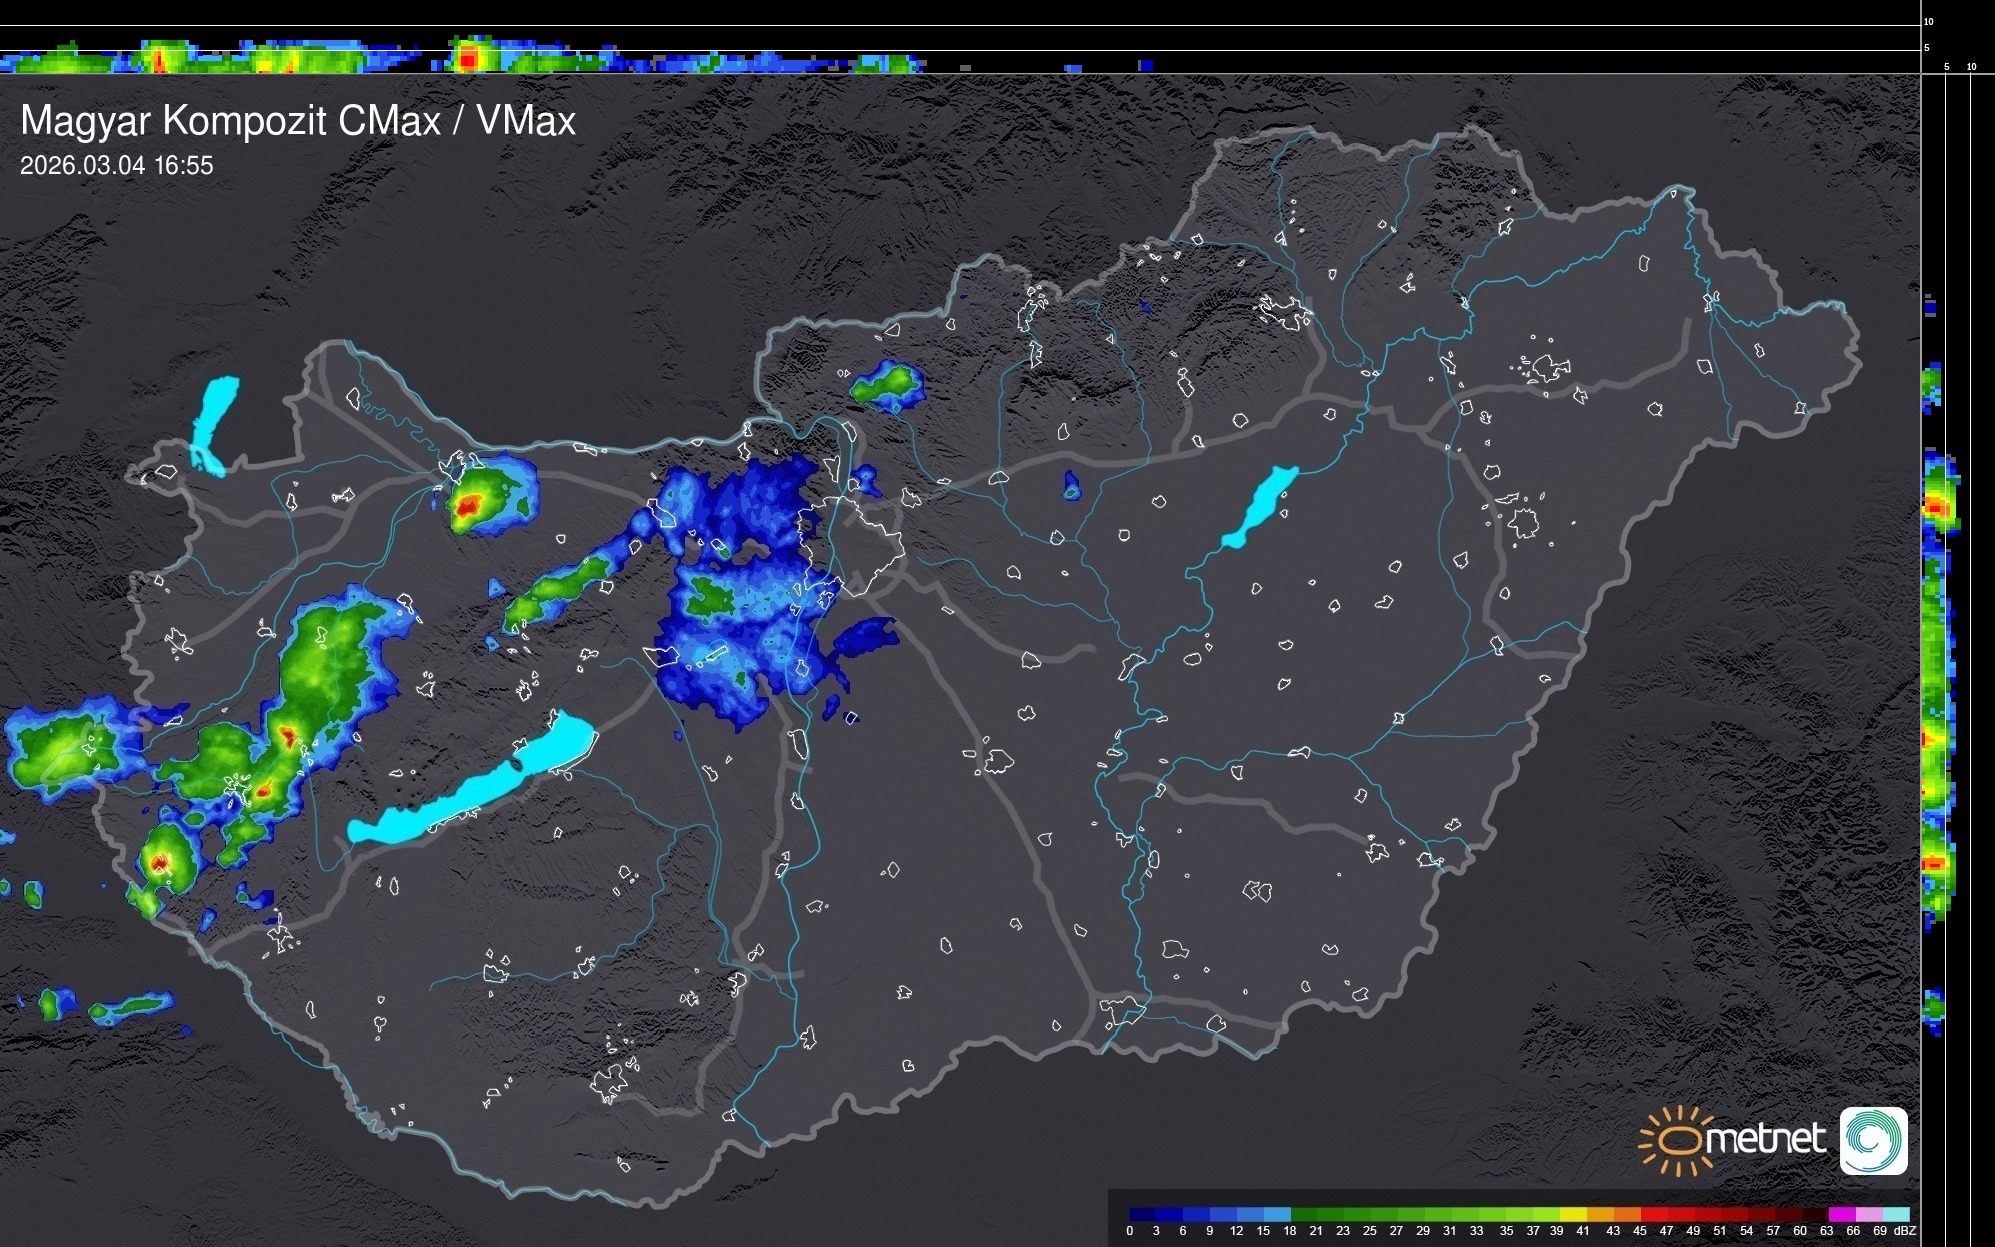Select the magenta 63 dBZ legend swatch

[1840, 1214]
